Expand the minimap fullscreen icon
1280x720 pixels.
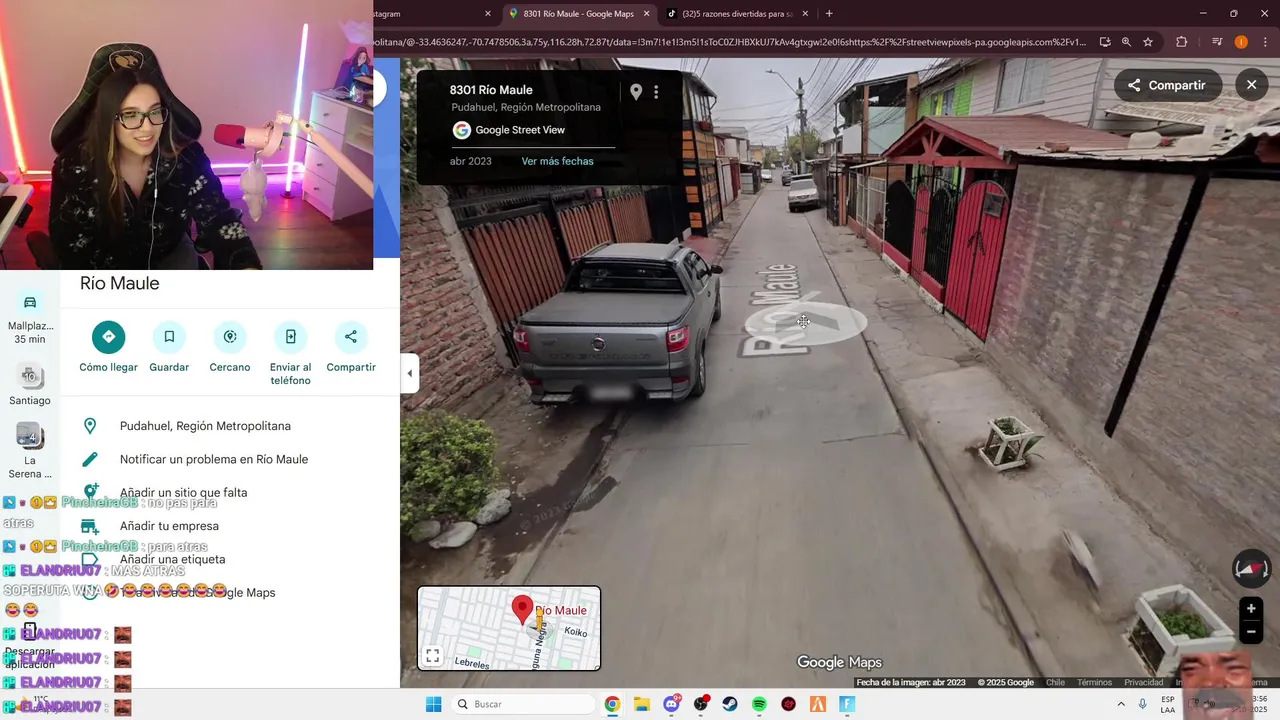432,656
